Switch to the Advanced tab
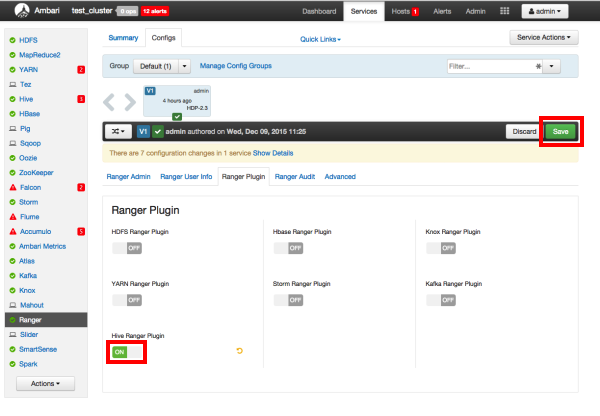This screenshot has height=416, width=600. [340, 176]
